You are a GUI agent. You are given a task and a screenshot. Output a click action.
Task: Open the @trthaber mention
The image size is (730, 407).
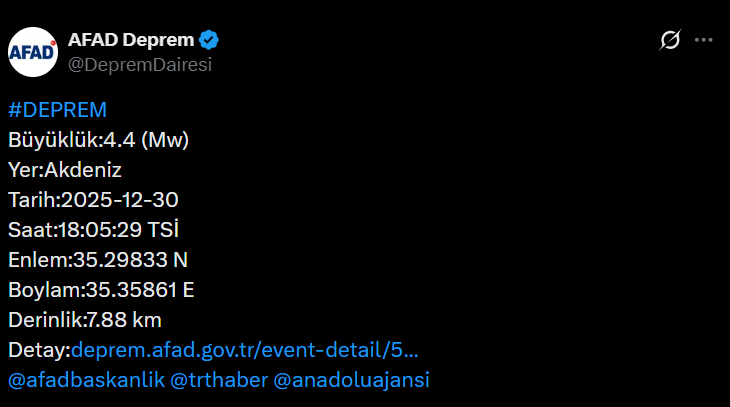(x=215, y=380)
